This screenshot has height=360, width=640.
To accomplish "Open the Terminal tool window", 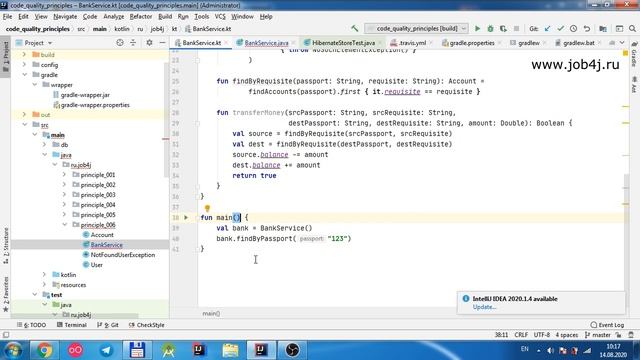I will pos(72,325).
